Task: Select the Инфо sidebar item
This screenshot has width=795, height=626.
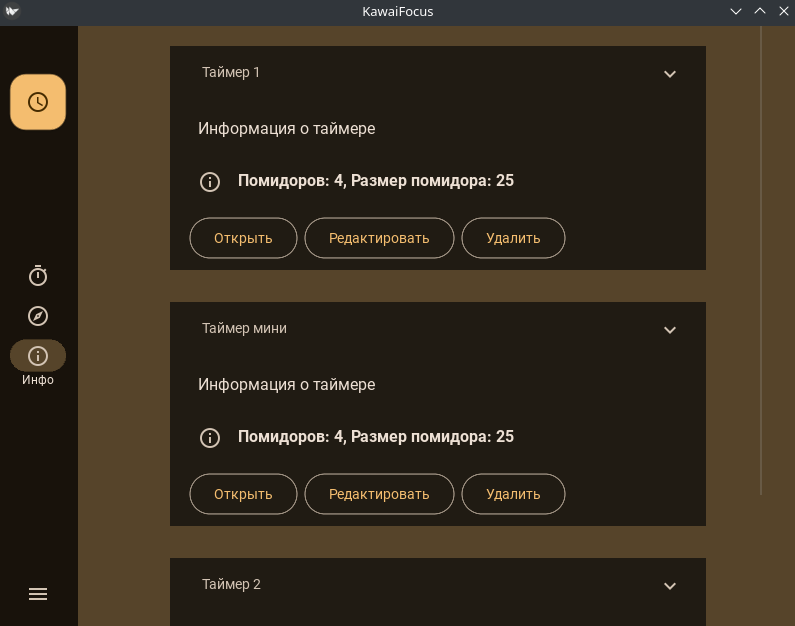Action: pos(38,356)
